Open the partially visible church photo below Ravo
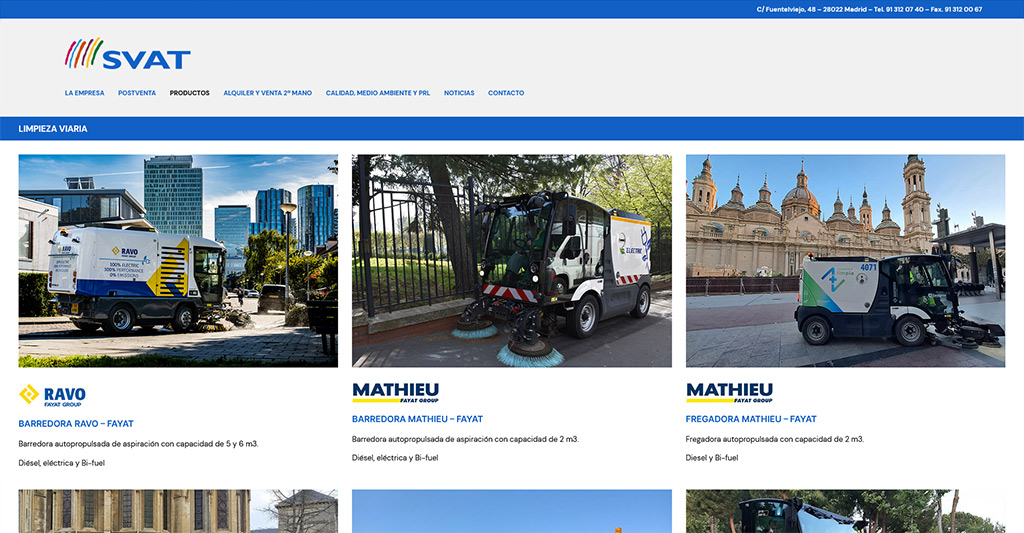Image resolution: width=1024 pixels, height=533 pixels. click(x=178, y=511)
